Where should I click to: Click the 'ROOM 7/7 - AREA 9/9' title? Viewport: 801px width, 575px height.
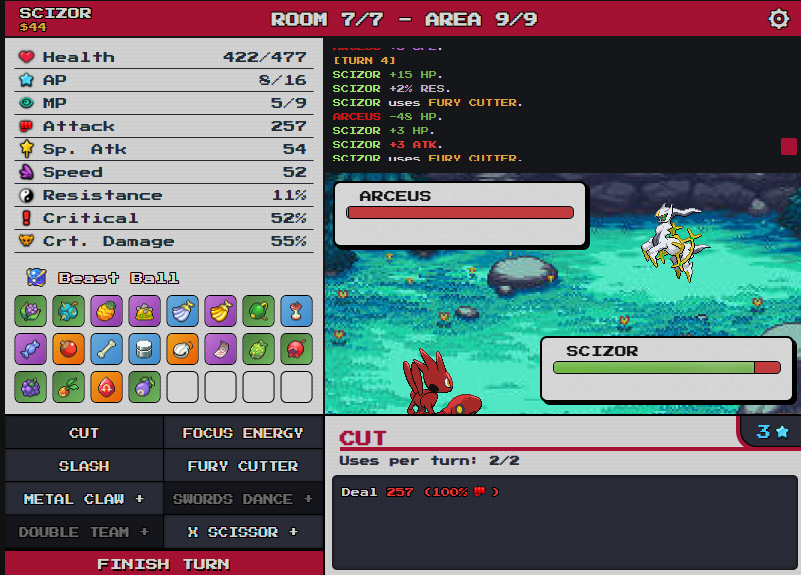[x=404, y=19]
